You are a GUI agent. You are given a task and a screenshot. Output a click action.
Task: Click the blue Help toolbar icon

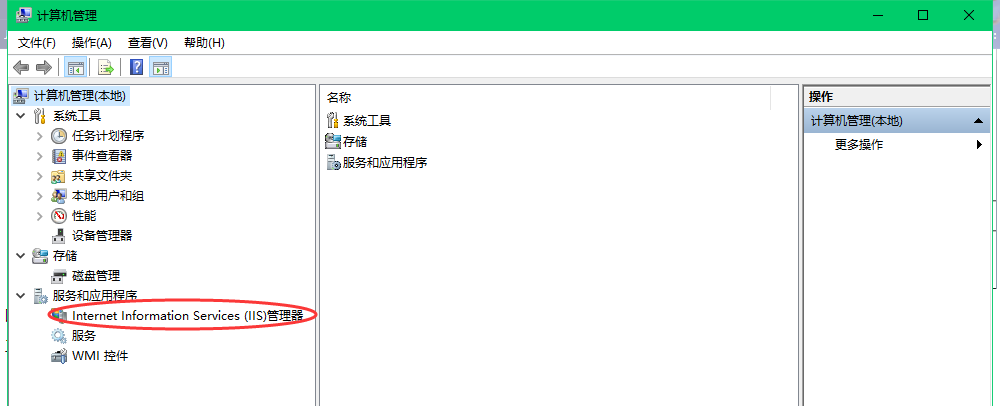tap(136, 67)
